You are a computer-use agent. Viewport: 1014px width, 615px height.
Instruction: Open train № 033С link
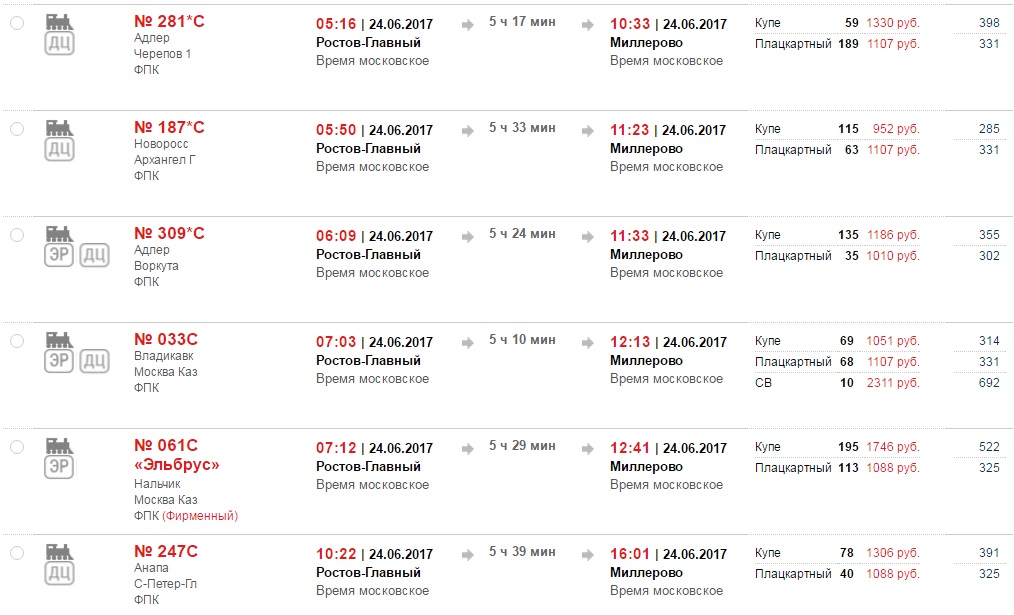[x=166, y=340]
